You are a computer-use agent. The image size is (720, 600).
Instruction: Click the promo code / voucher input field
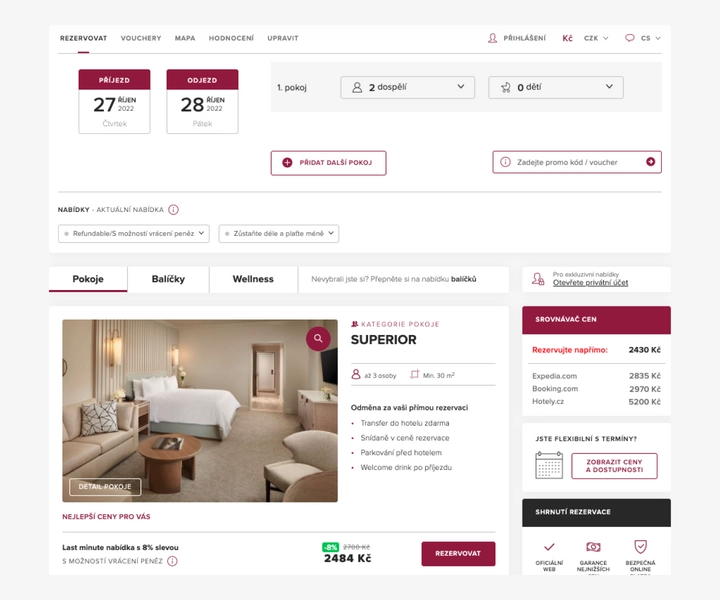[577, 162]
